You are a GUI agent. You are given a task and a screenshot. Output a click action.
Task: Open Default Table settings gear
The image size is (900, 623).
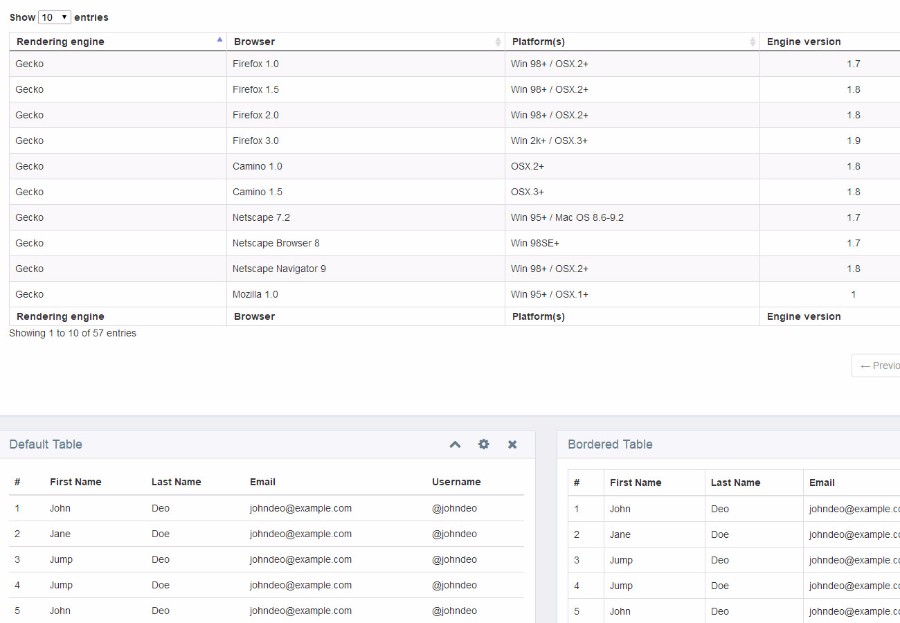click(484, 444)
